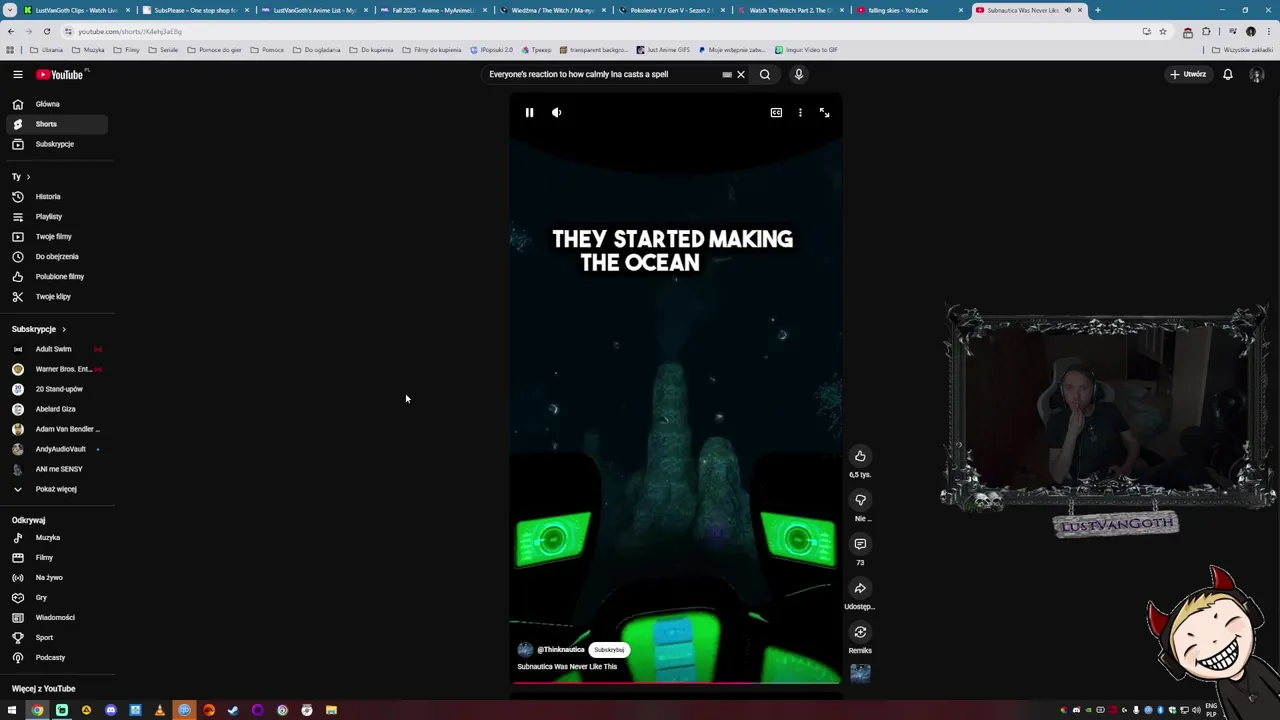Open the on-screen keyboard in search box
1280x720 pixels.
(727, 74)
